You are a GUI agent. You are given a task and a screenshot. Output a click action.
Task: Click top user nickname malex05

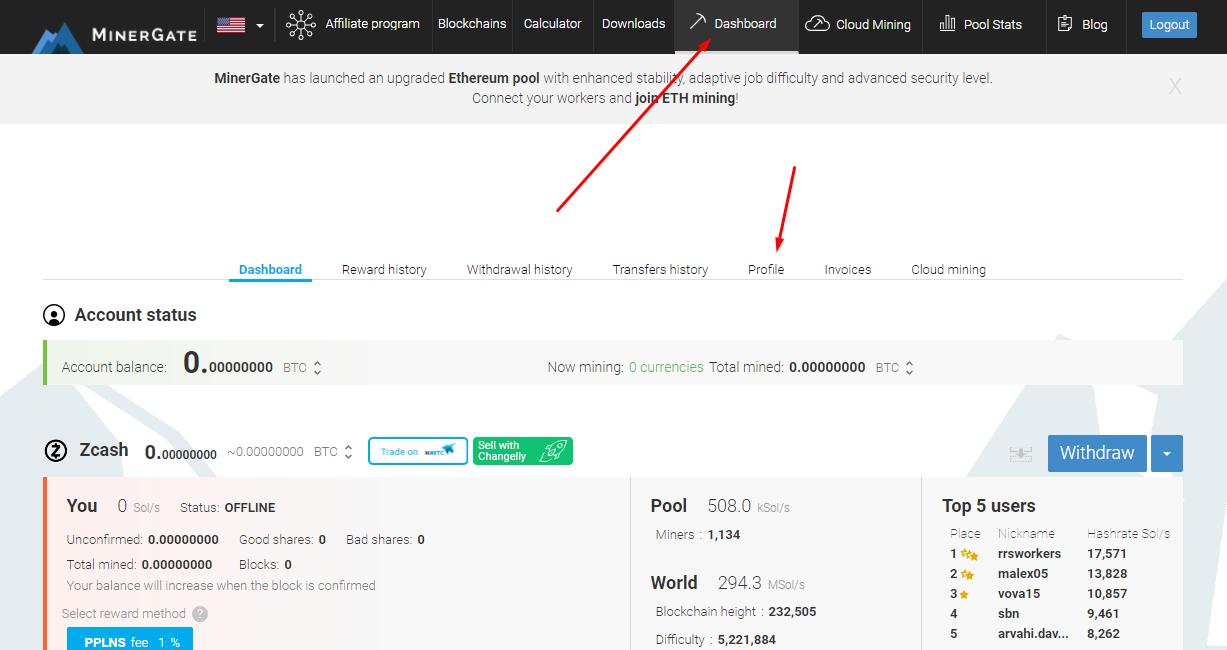coord(1023,574)
